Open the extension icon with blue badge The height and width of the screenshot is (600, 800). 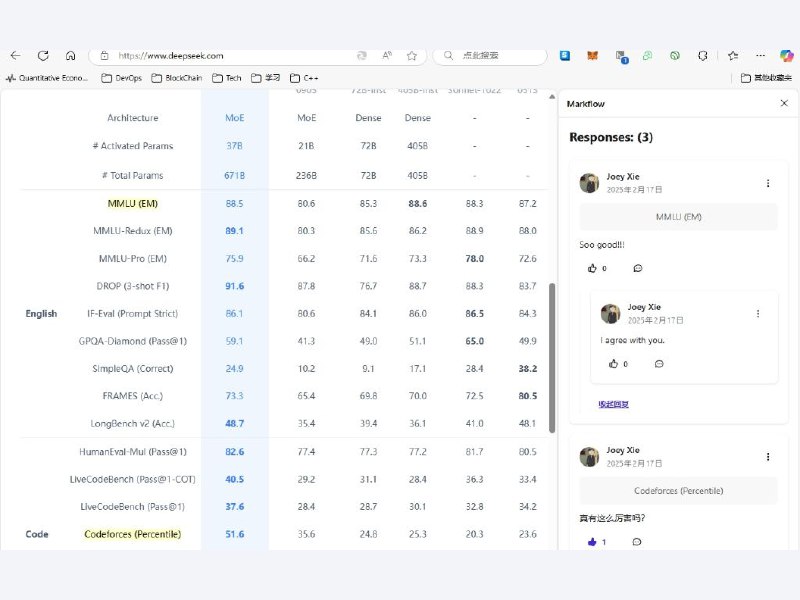(x=621, y=57)
